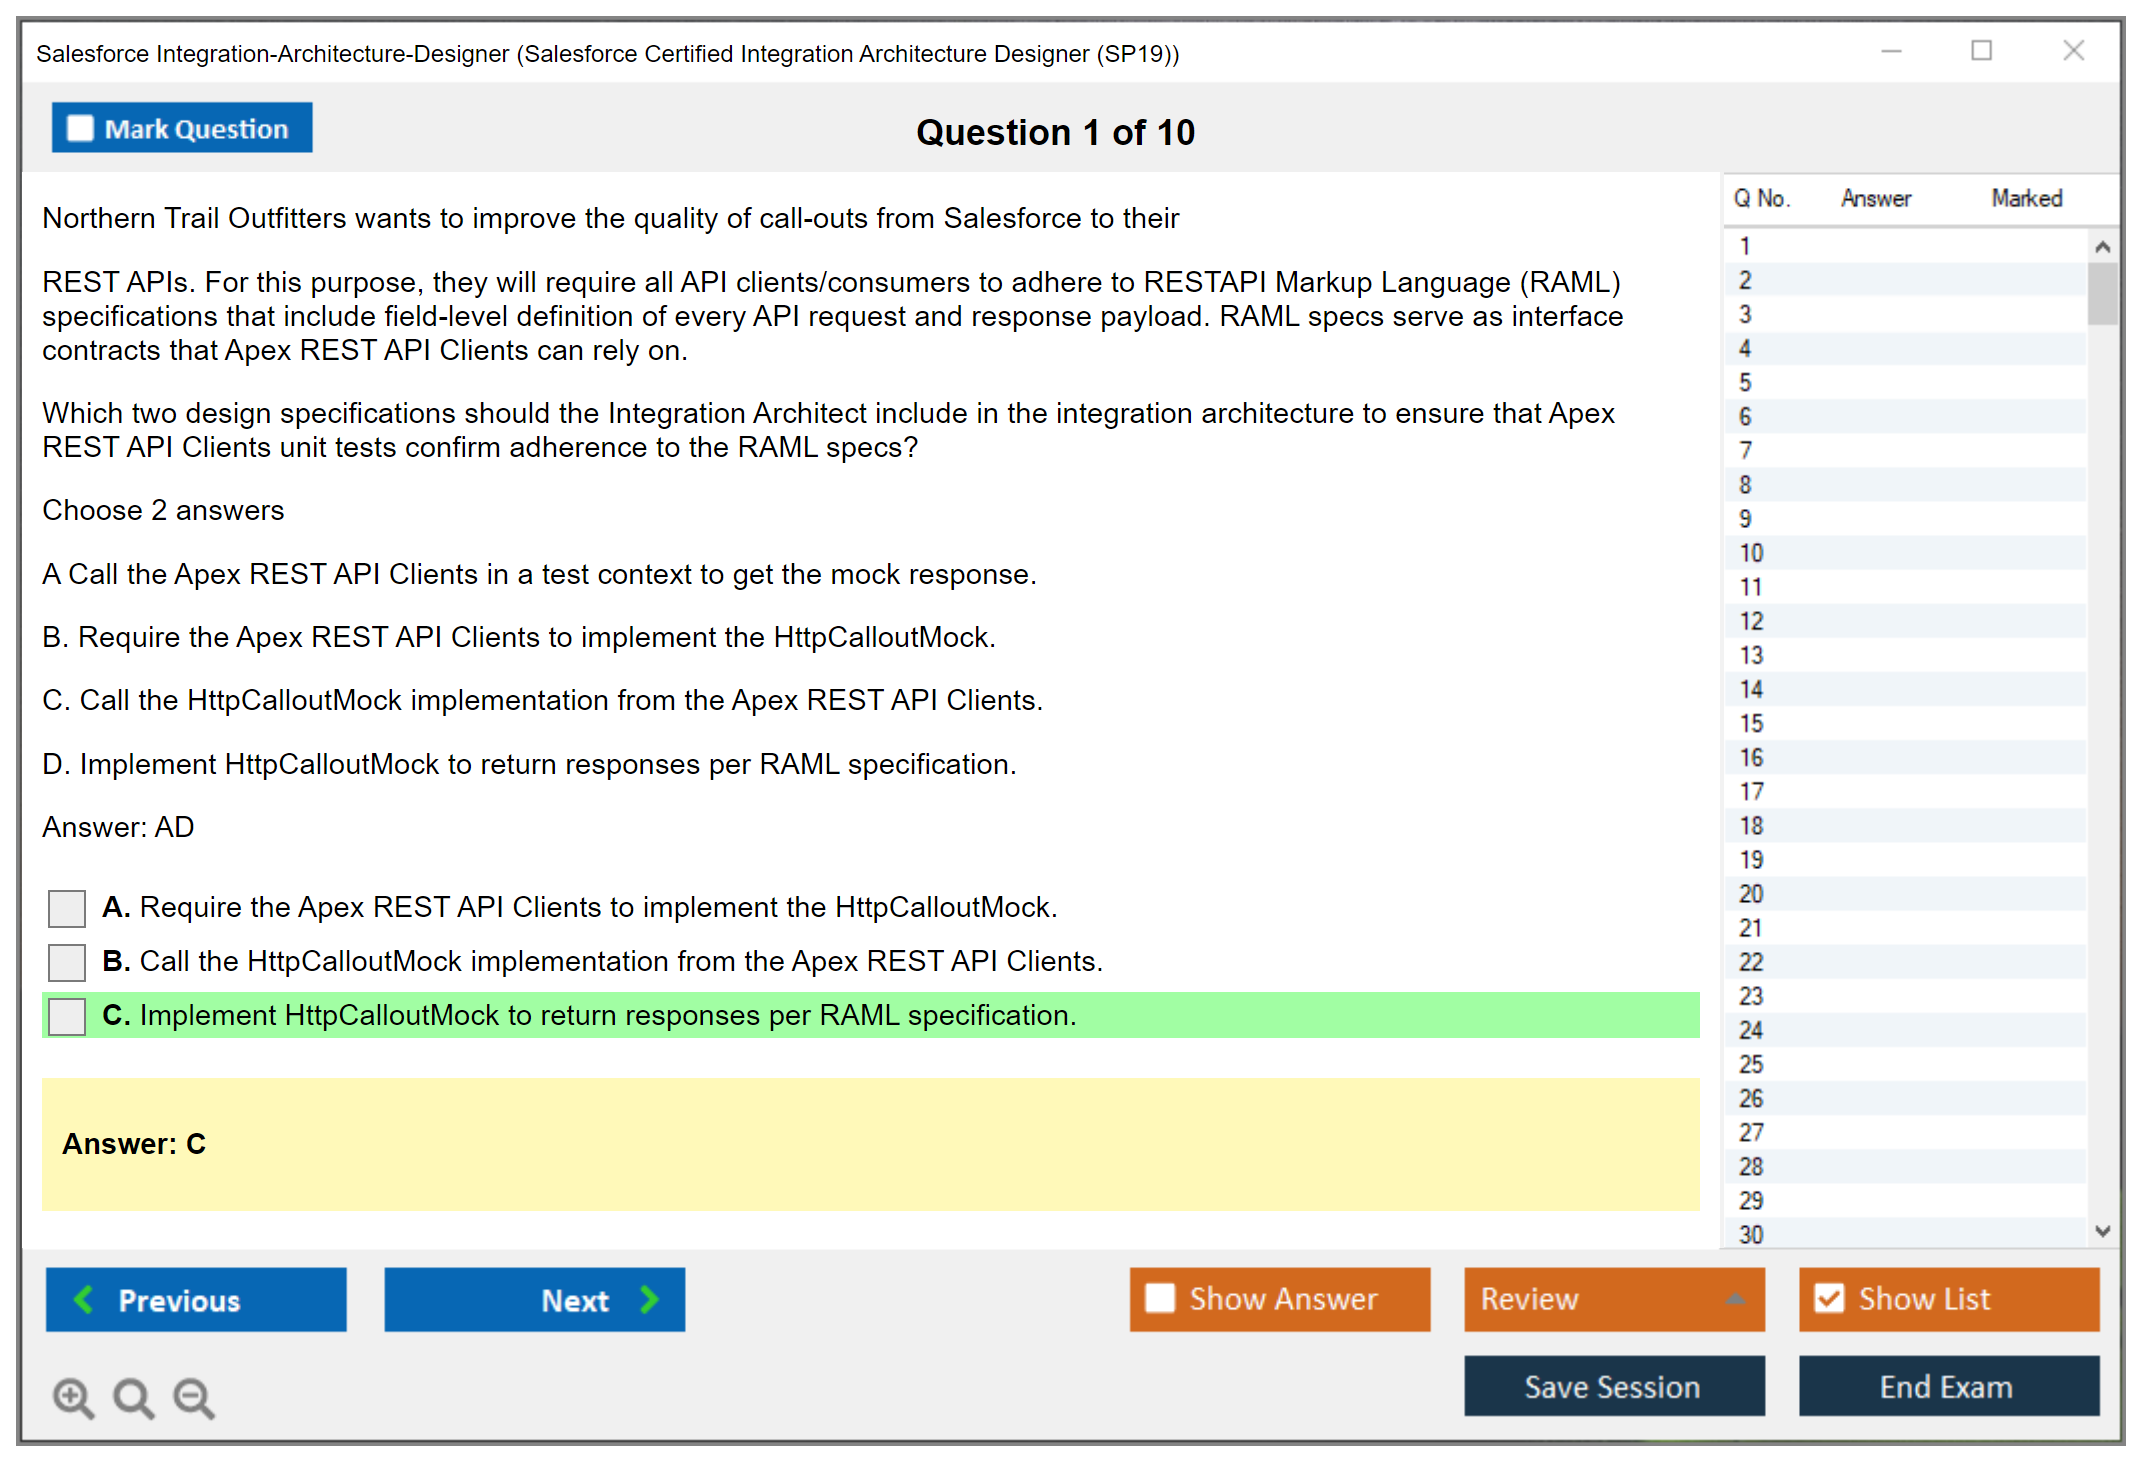Check answer option A checkbox
Viewport: 2150px width, 1470px height.
coord(67,908)
